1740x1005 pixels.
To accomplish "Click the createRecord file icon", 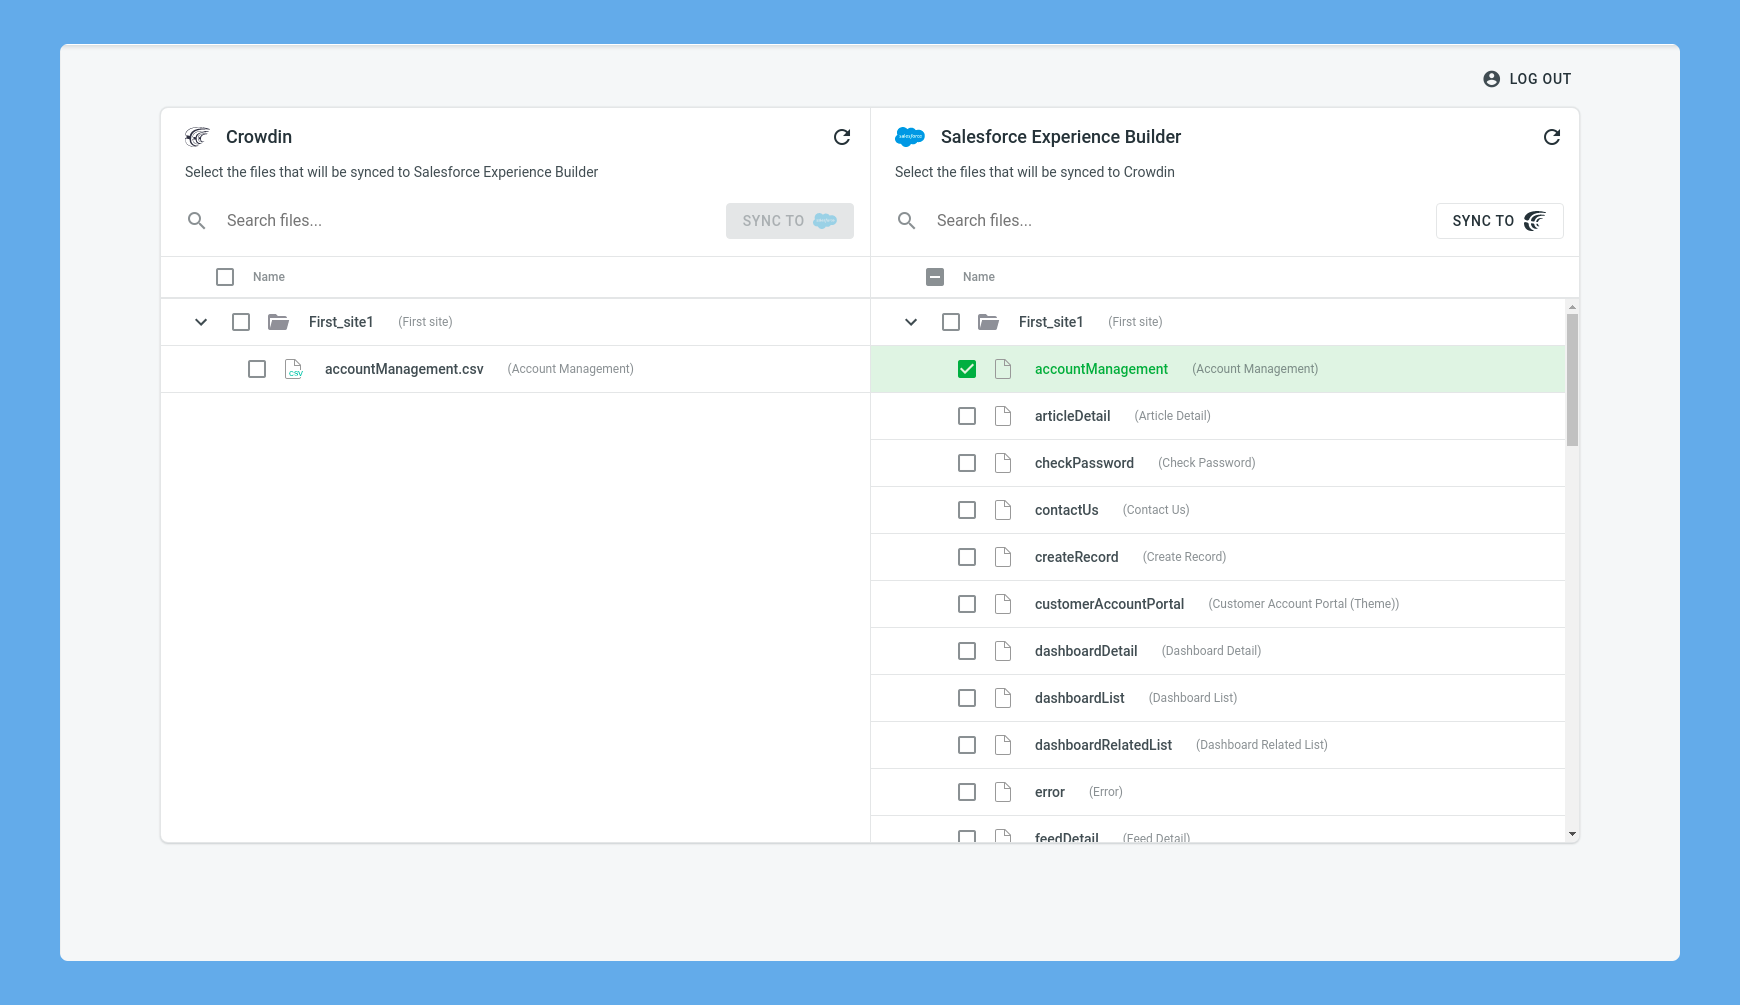I will pyautogui.click(x=1003, y=557).
